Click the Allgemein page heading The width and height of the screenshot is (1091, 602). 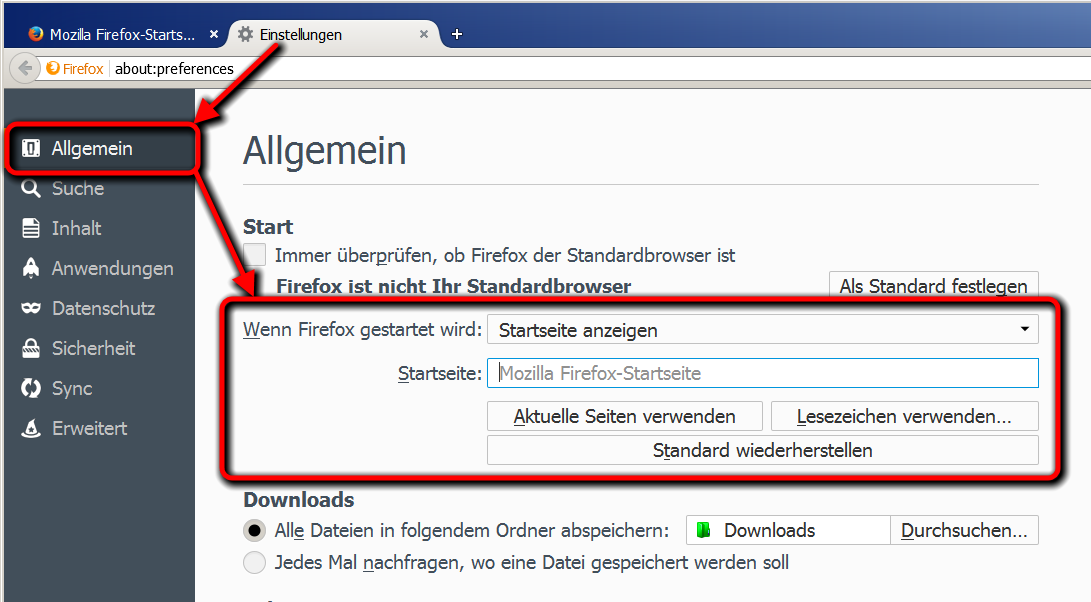click(x=324, y=150)
